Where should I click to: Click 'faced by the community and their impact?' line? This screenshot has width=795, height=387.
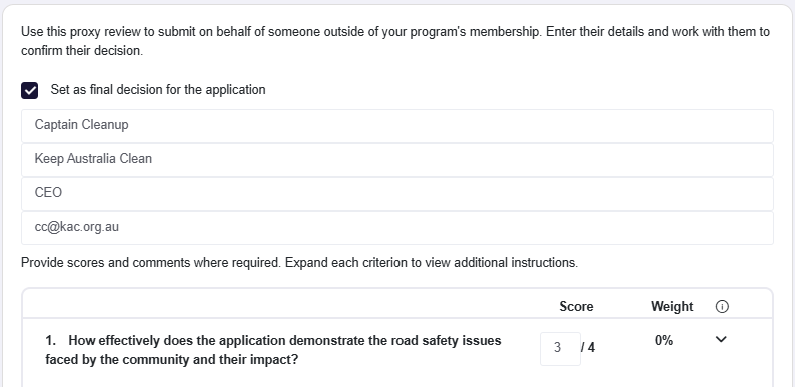pos(171,360)
